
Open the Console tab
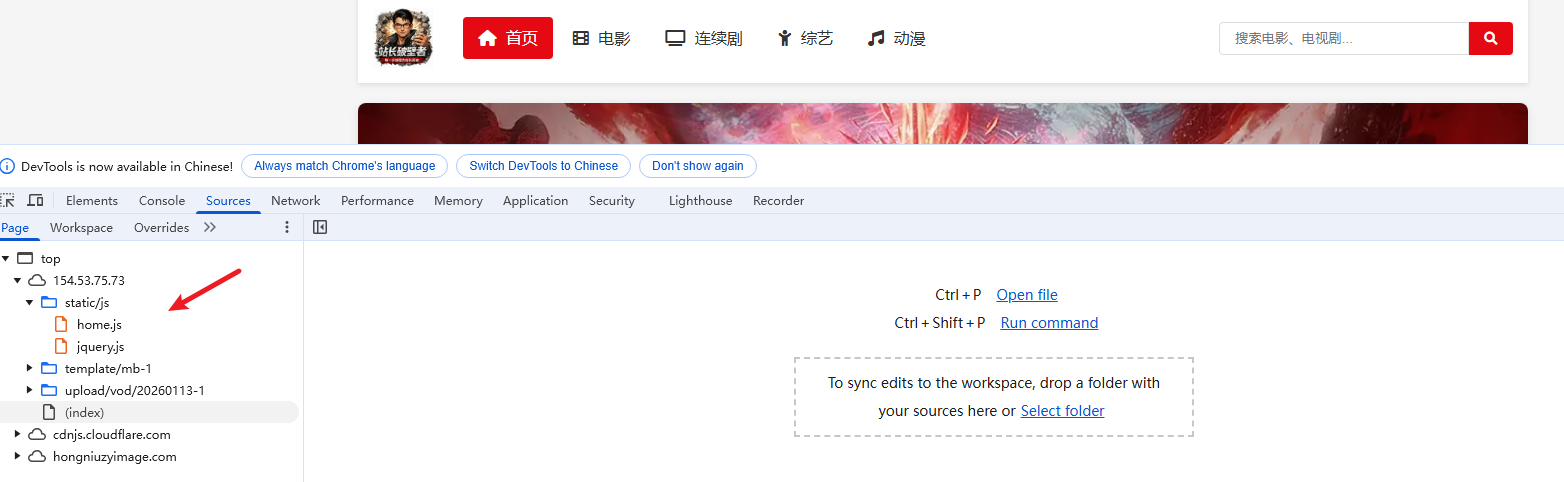162,200
